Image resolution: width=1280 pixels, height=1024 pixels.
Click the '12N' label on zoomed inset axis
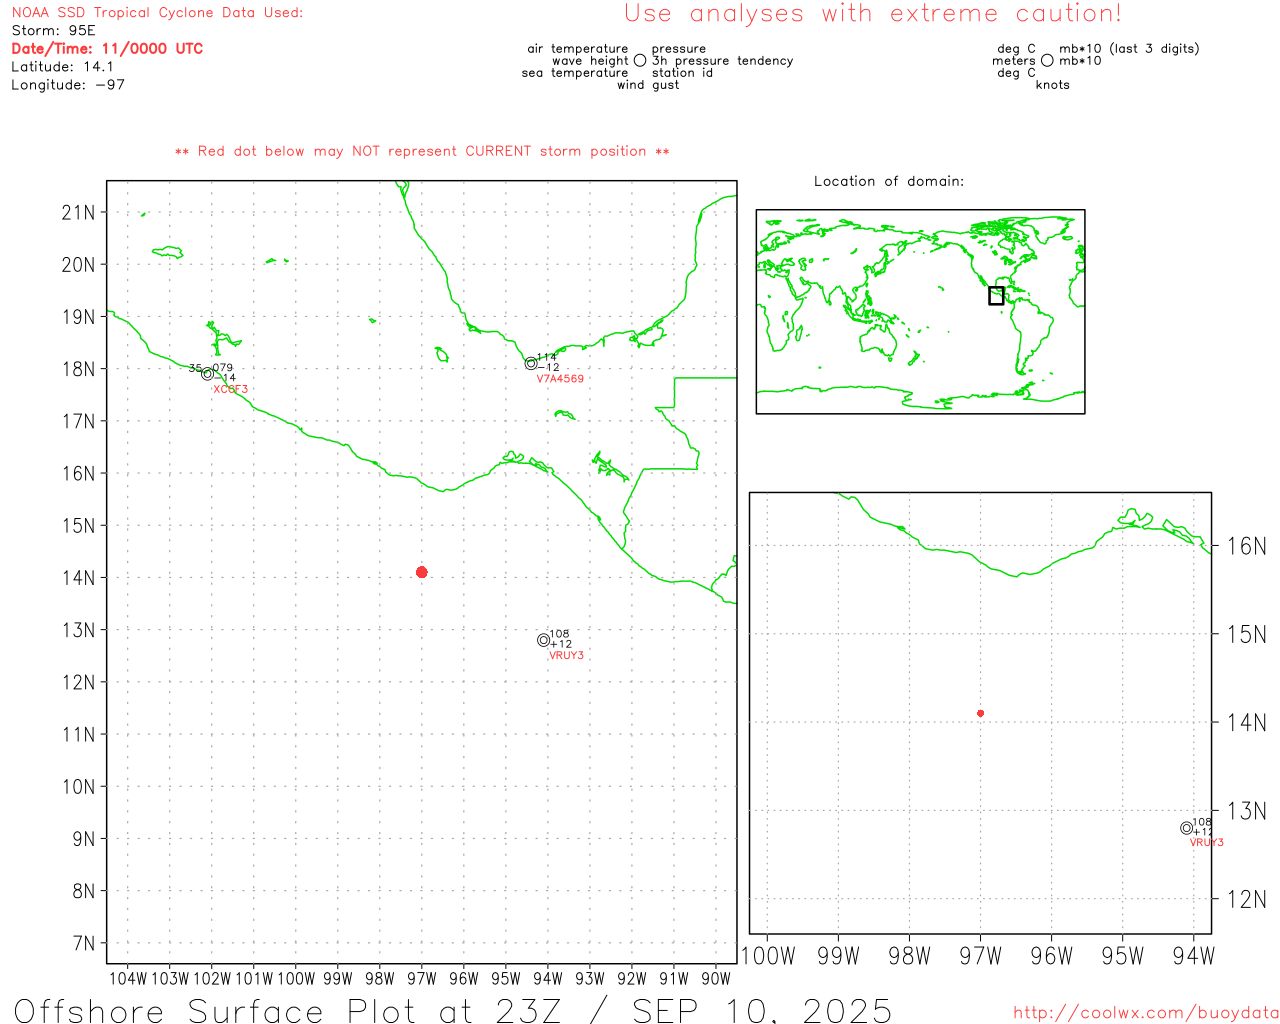(1246, 899)
